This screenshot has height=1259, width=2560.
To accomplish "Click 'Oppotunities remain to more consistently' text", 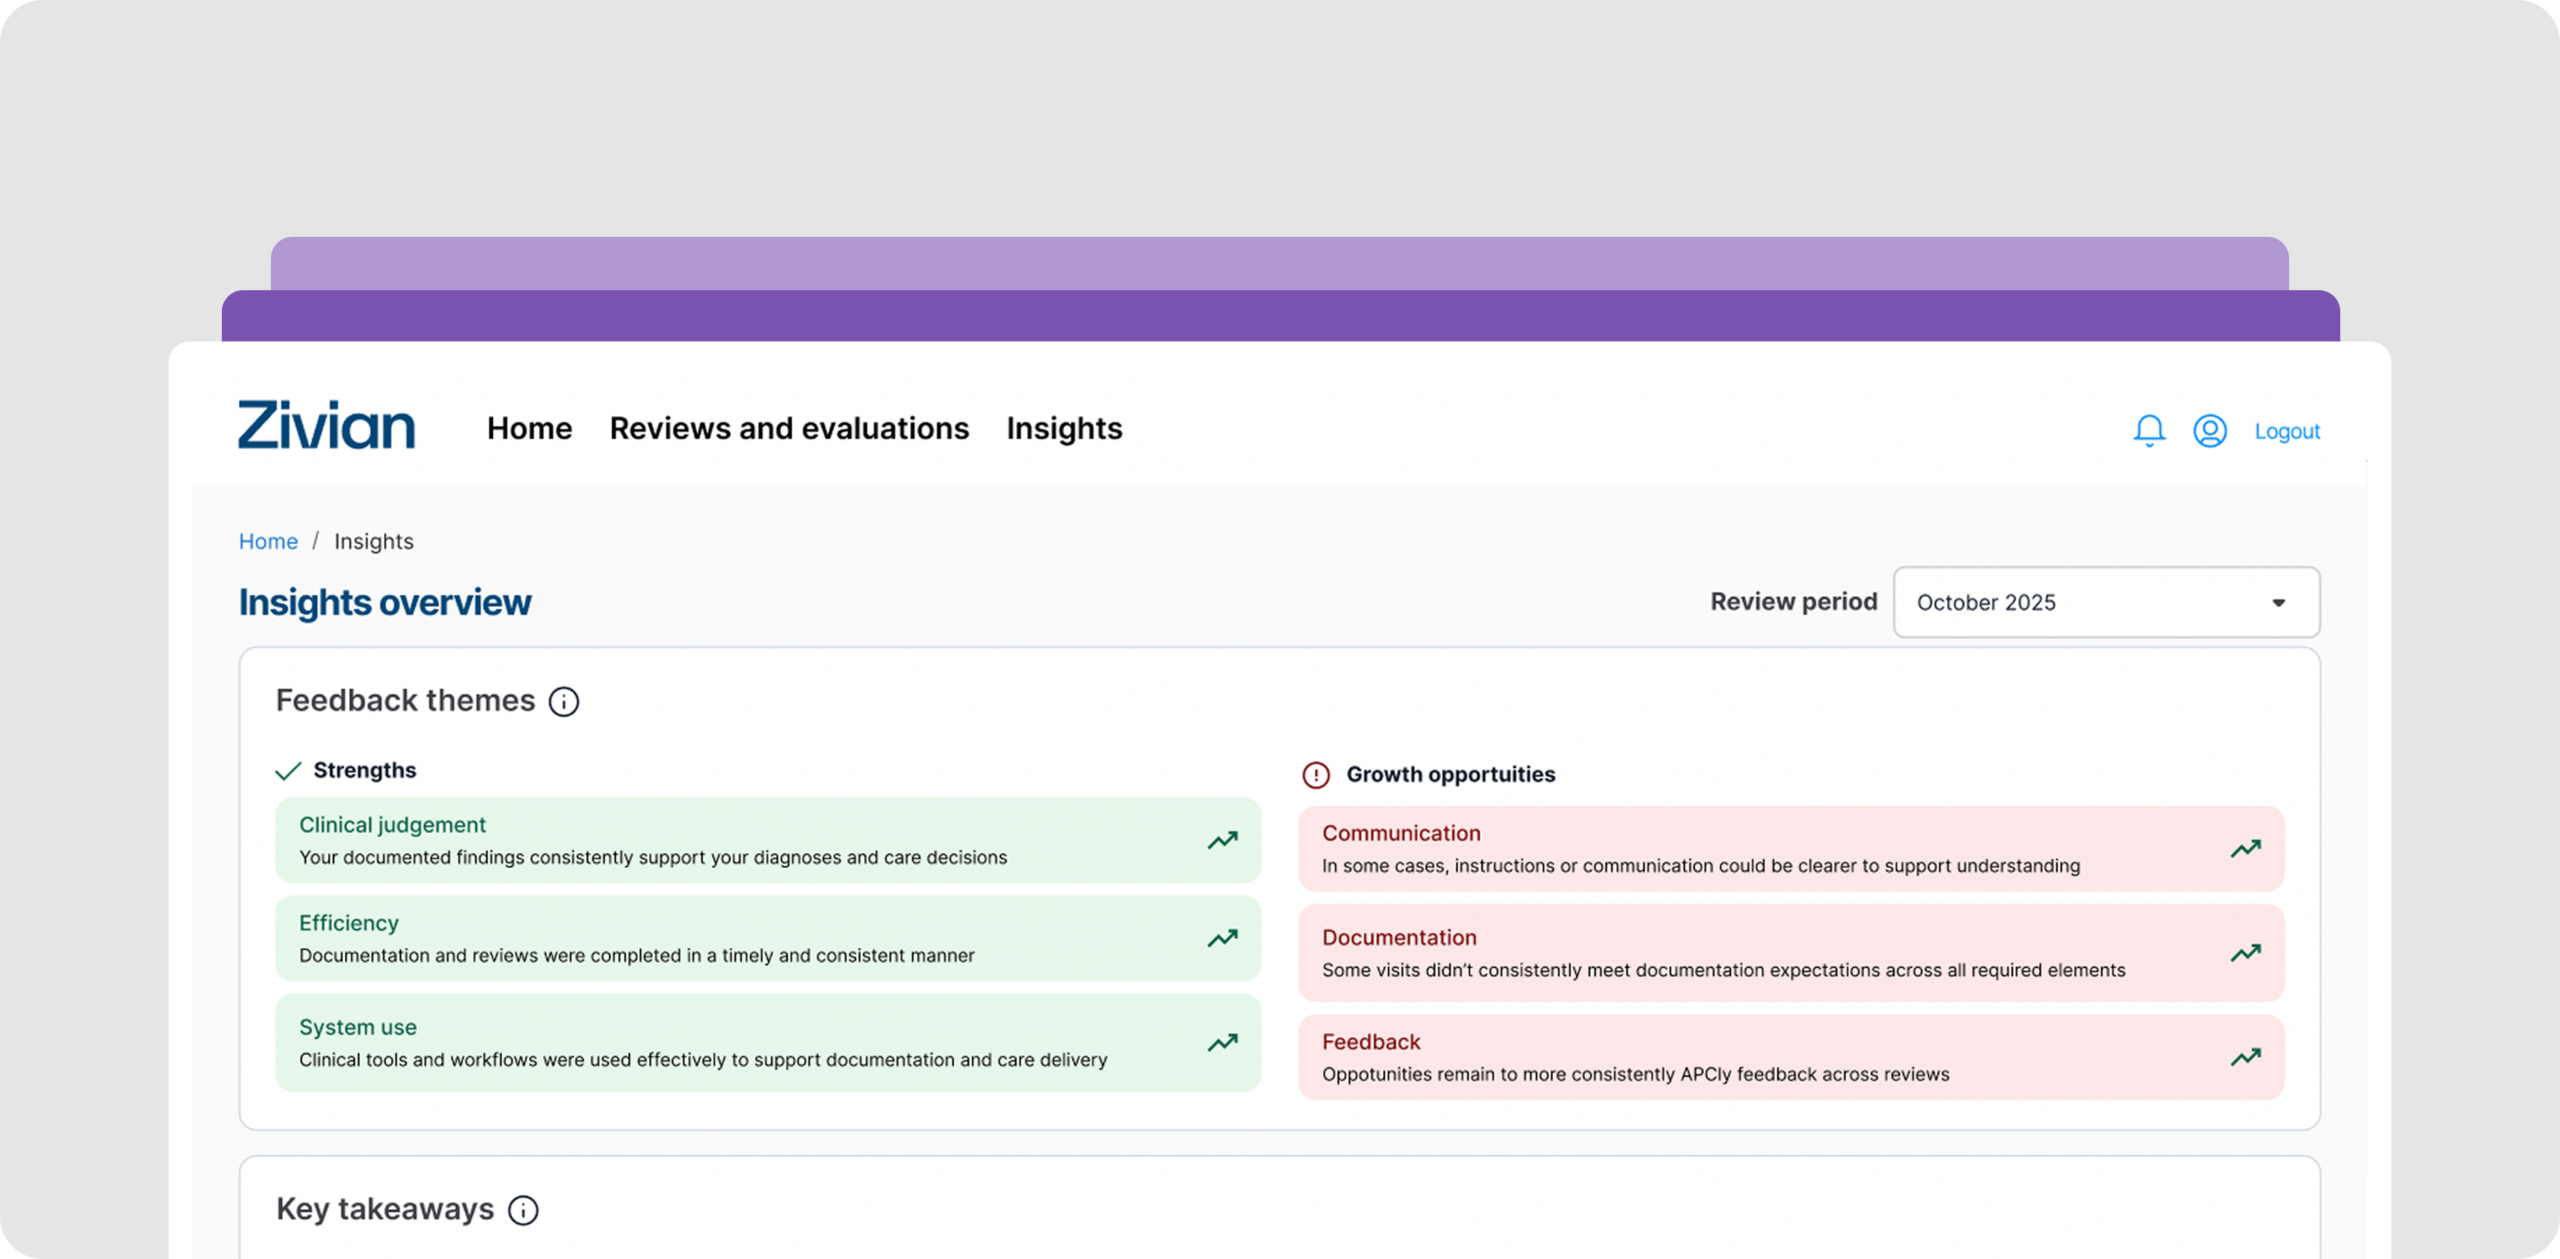I will click(x=1636, y=1074).
